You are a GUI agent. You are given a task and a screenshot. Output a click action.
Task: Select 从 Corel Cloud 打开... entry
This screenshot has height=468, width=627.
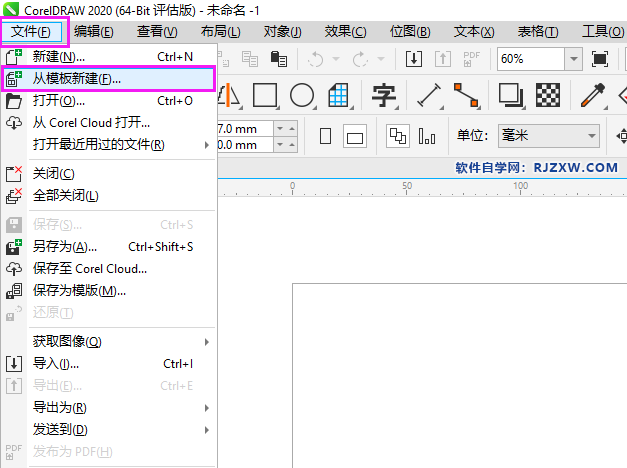tap(109, 123)
